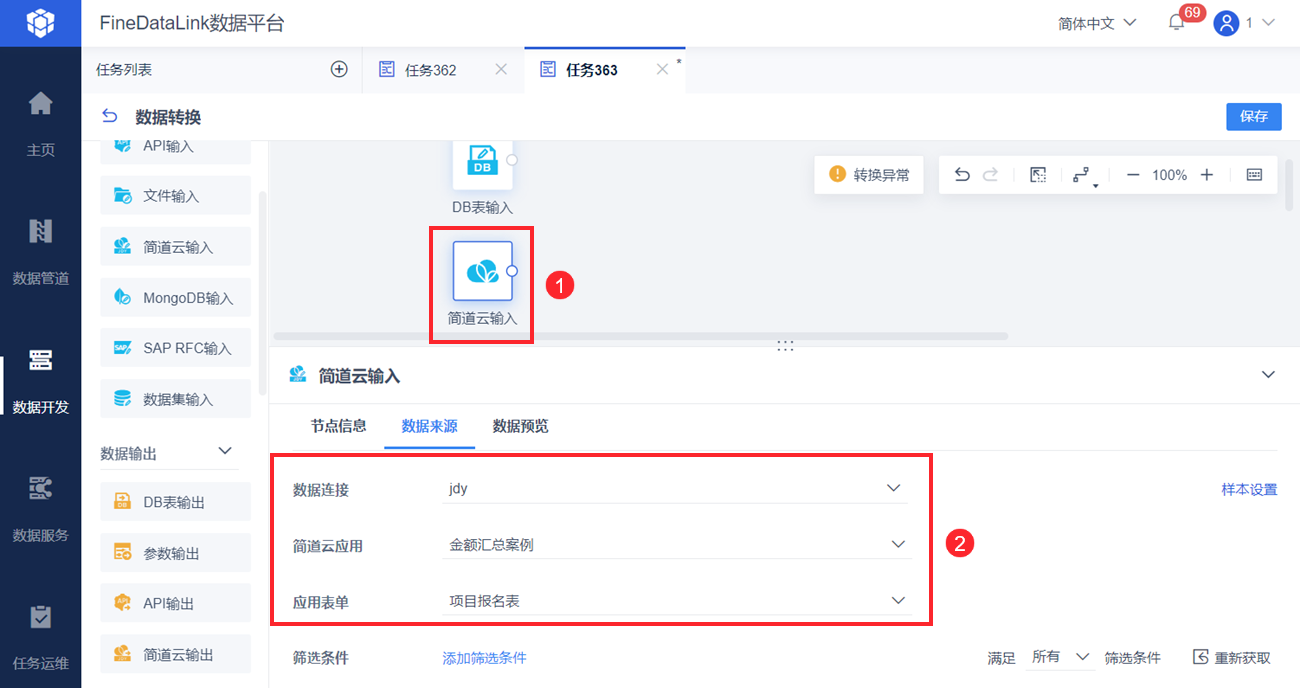Open the 数据预览 tab
This screenshot has width=1300, height=688.
[x=520, y=426]
